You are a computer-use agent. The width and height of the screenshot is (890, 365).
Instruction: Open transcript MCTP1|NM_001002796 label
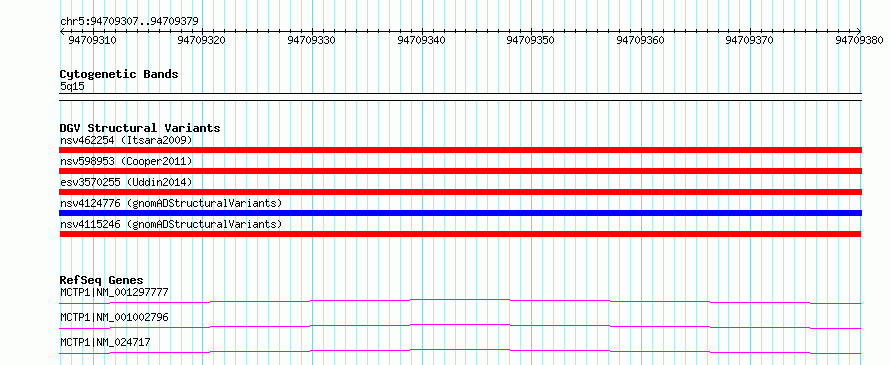[114, 317]
